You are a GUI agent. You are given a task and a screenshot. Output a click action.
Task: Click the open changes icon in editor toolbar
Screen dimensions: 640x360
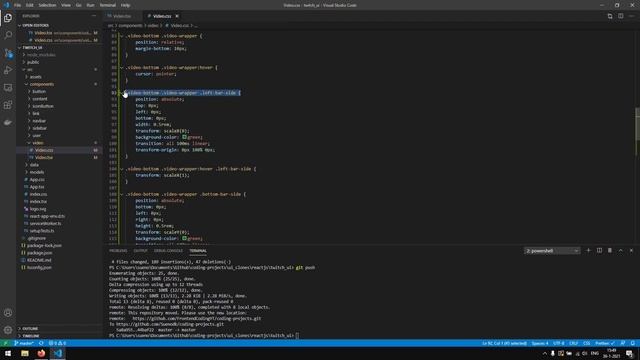click(x=610, y=16)
